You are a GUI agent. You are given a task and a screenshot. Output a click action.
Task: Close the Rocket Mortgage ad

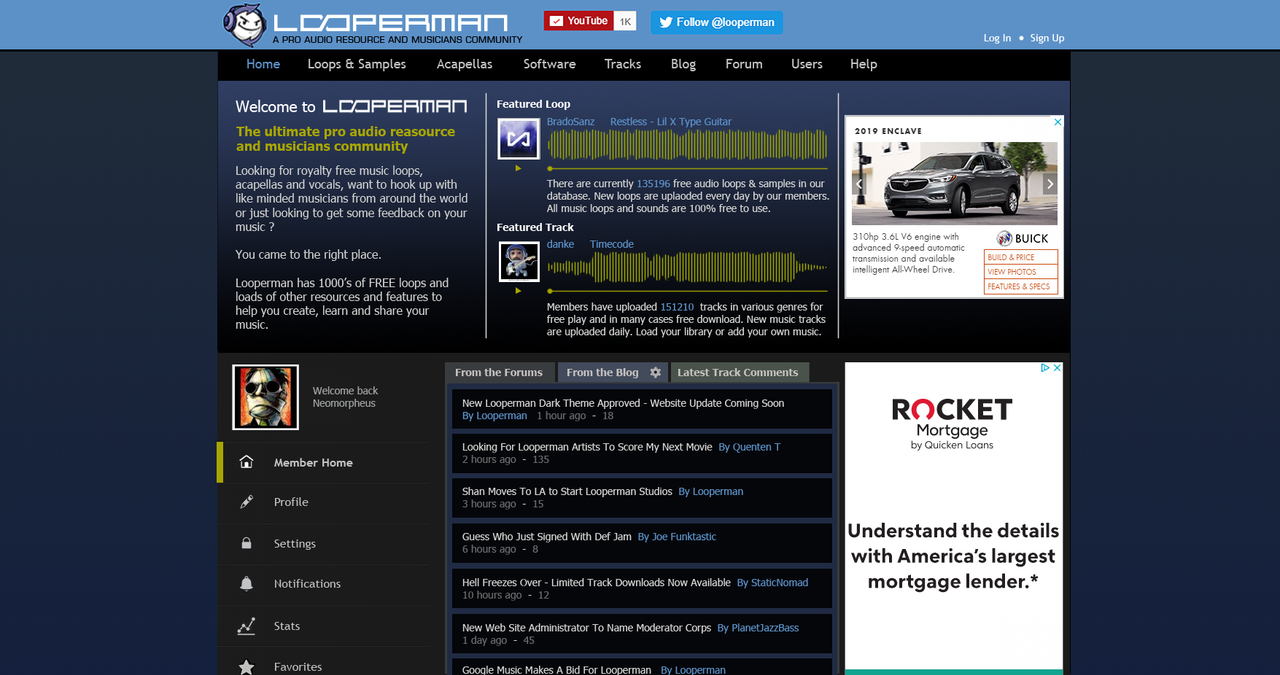(x=1057, y=368)
